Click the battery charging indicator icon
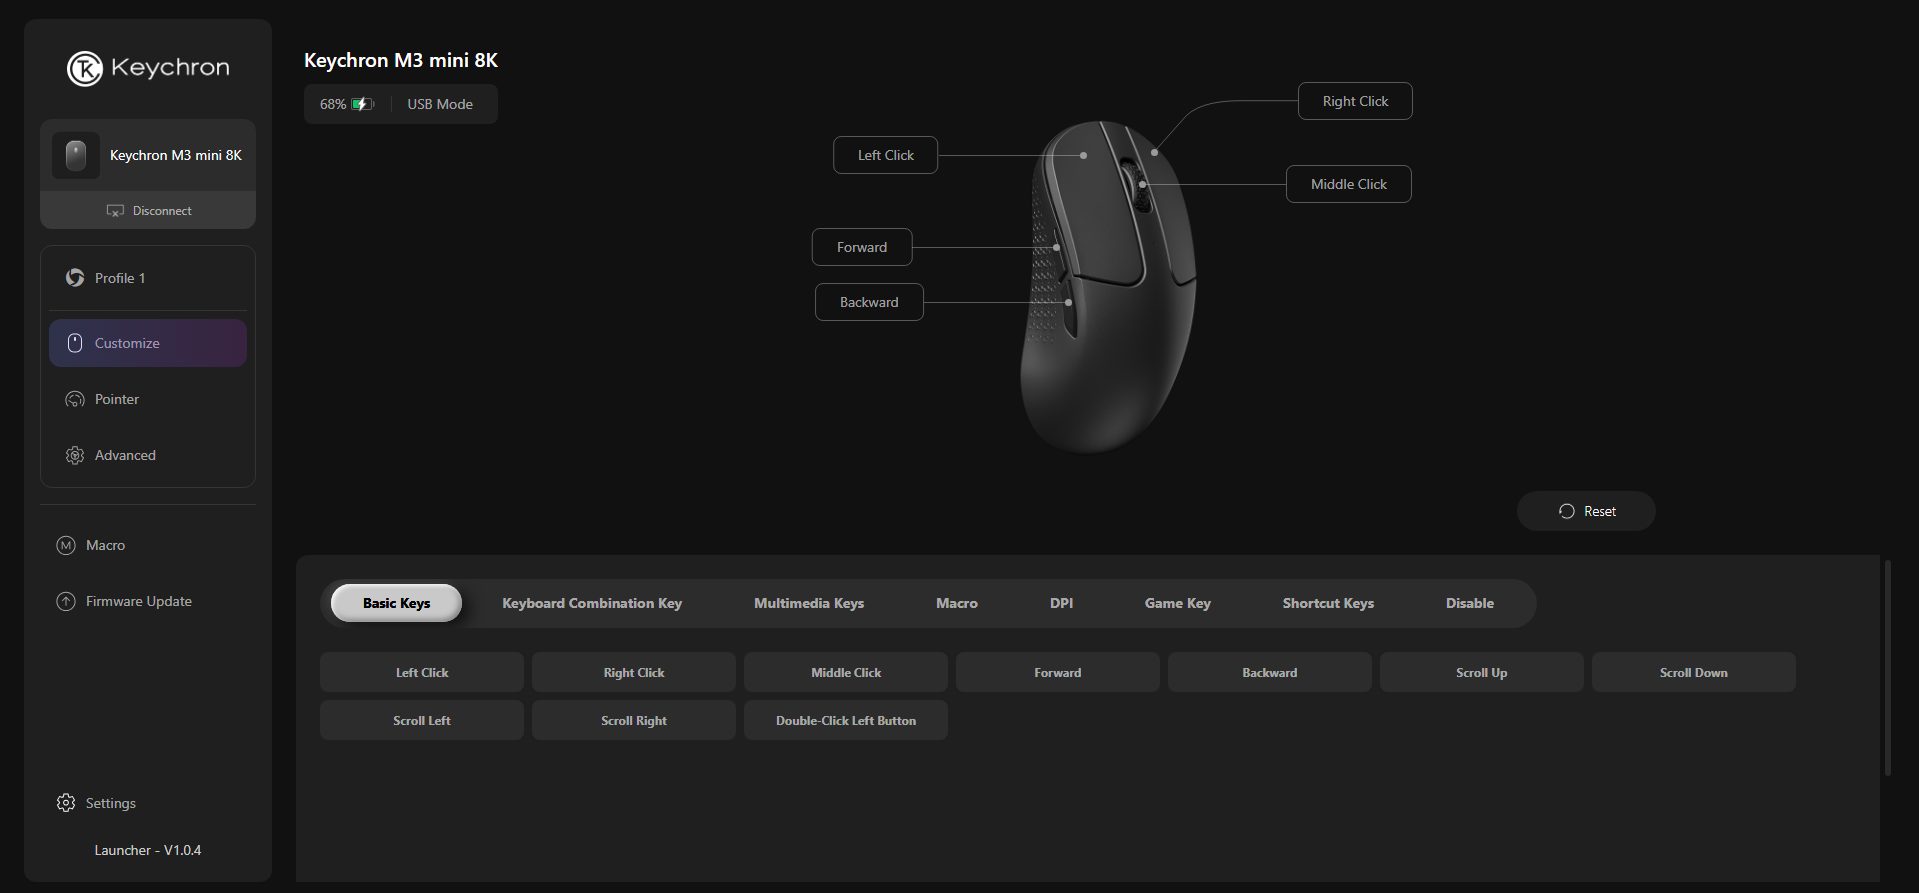Screen dimensions: 1919x893 362,104
